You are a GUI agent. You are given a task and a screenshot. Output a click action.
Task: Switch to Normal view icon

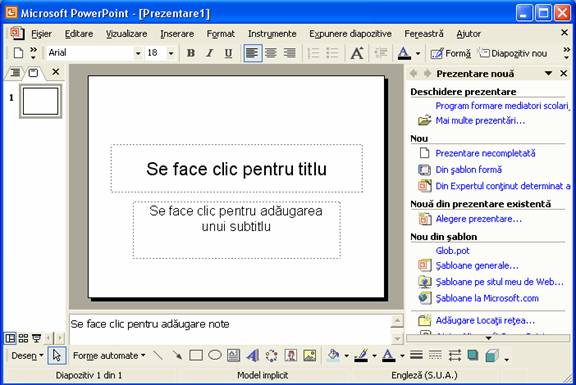(x=10, y=338)
